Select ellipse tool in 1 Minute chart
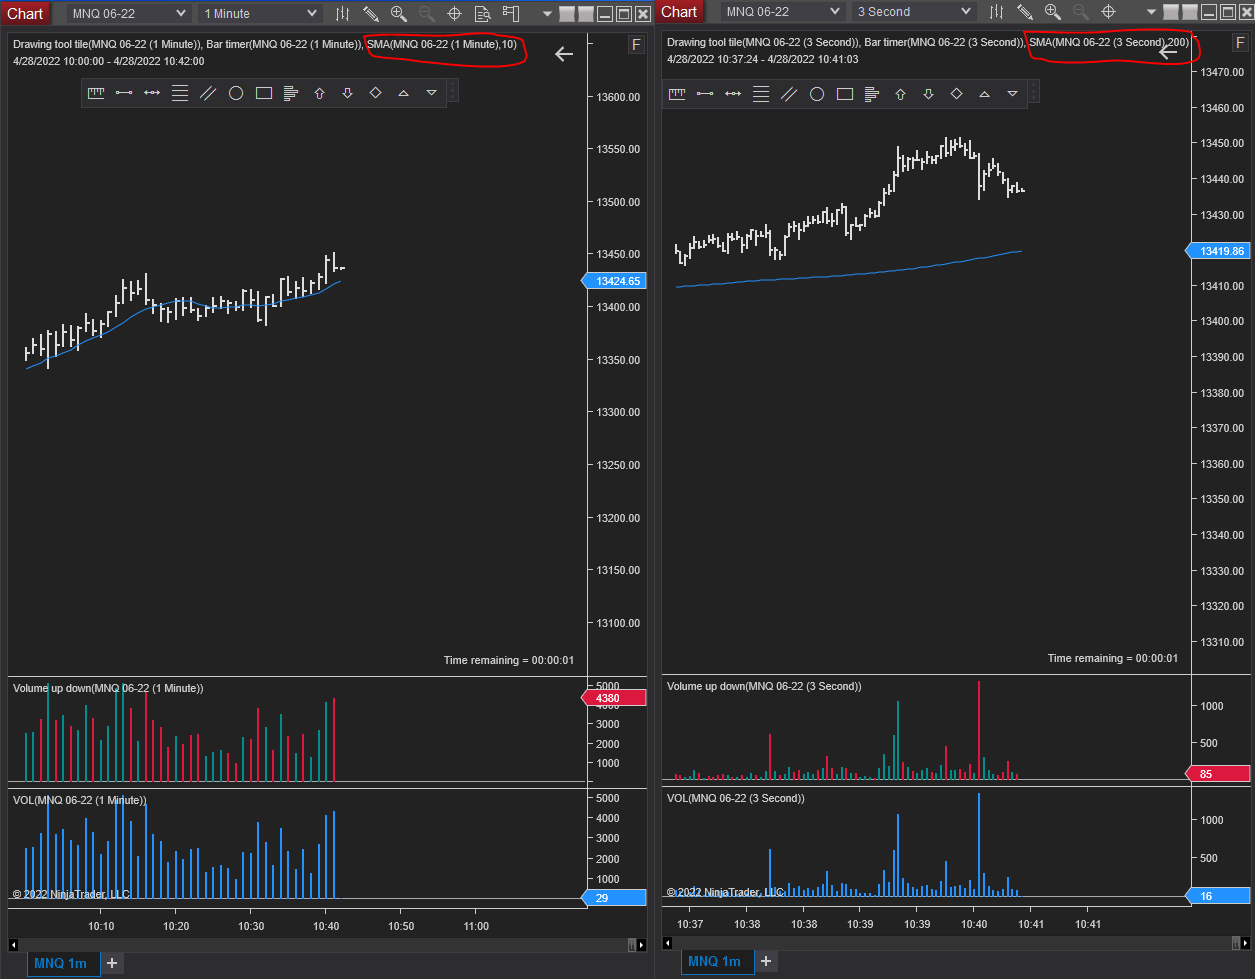The height and width of the screenshot is (979, 1255). click(236, 93)
